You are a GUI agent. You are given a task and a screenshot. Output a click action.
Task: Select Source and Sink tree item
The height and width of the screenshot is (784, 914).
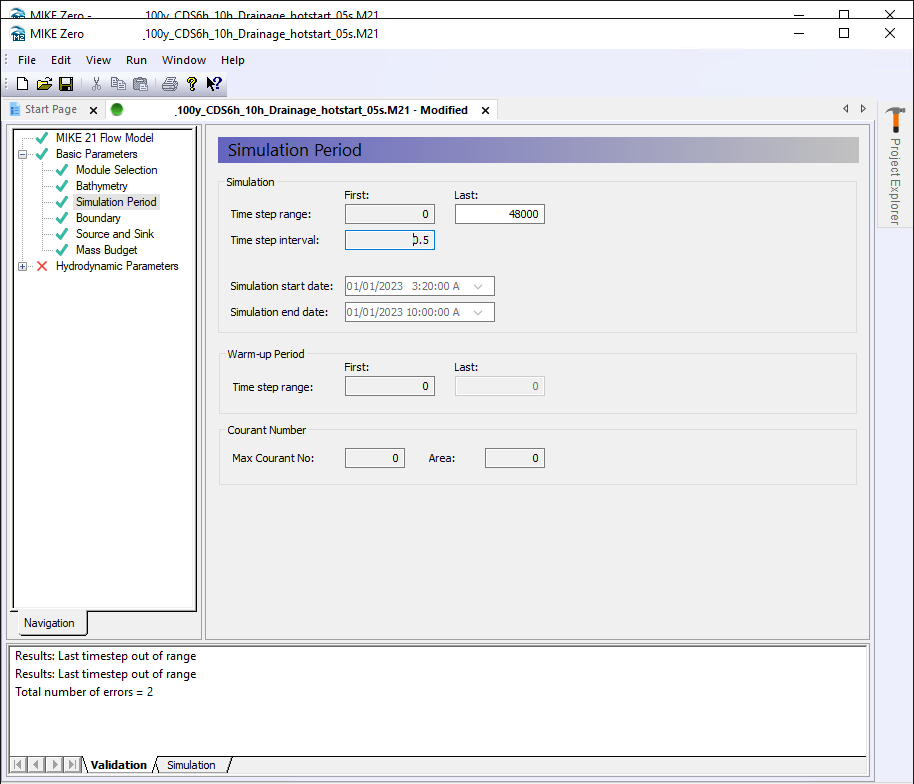pyautogui.click(x=114, y=234)
